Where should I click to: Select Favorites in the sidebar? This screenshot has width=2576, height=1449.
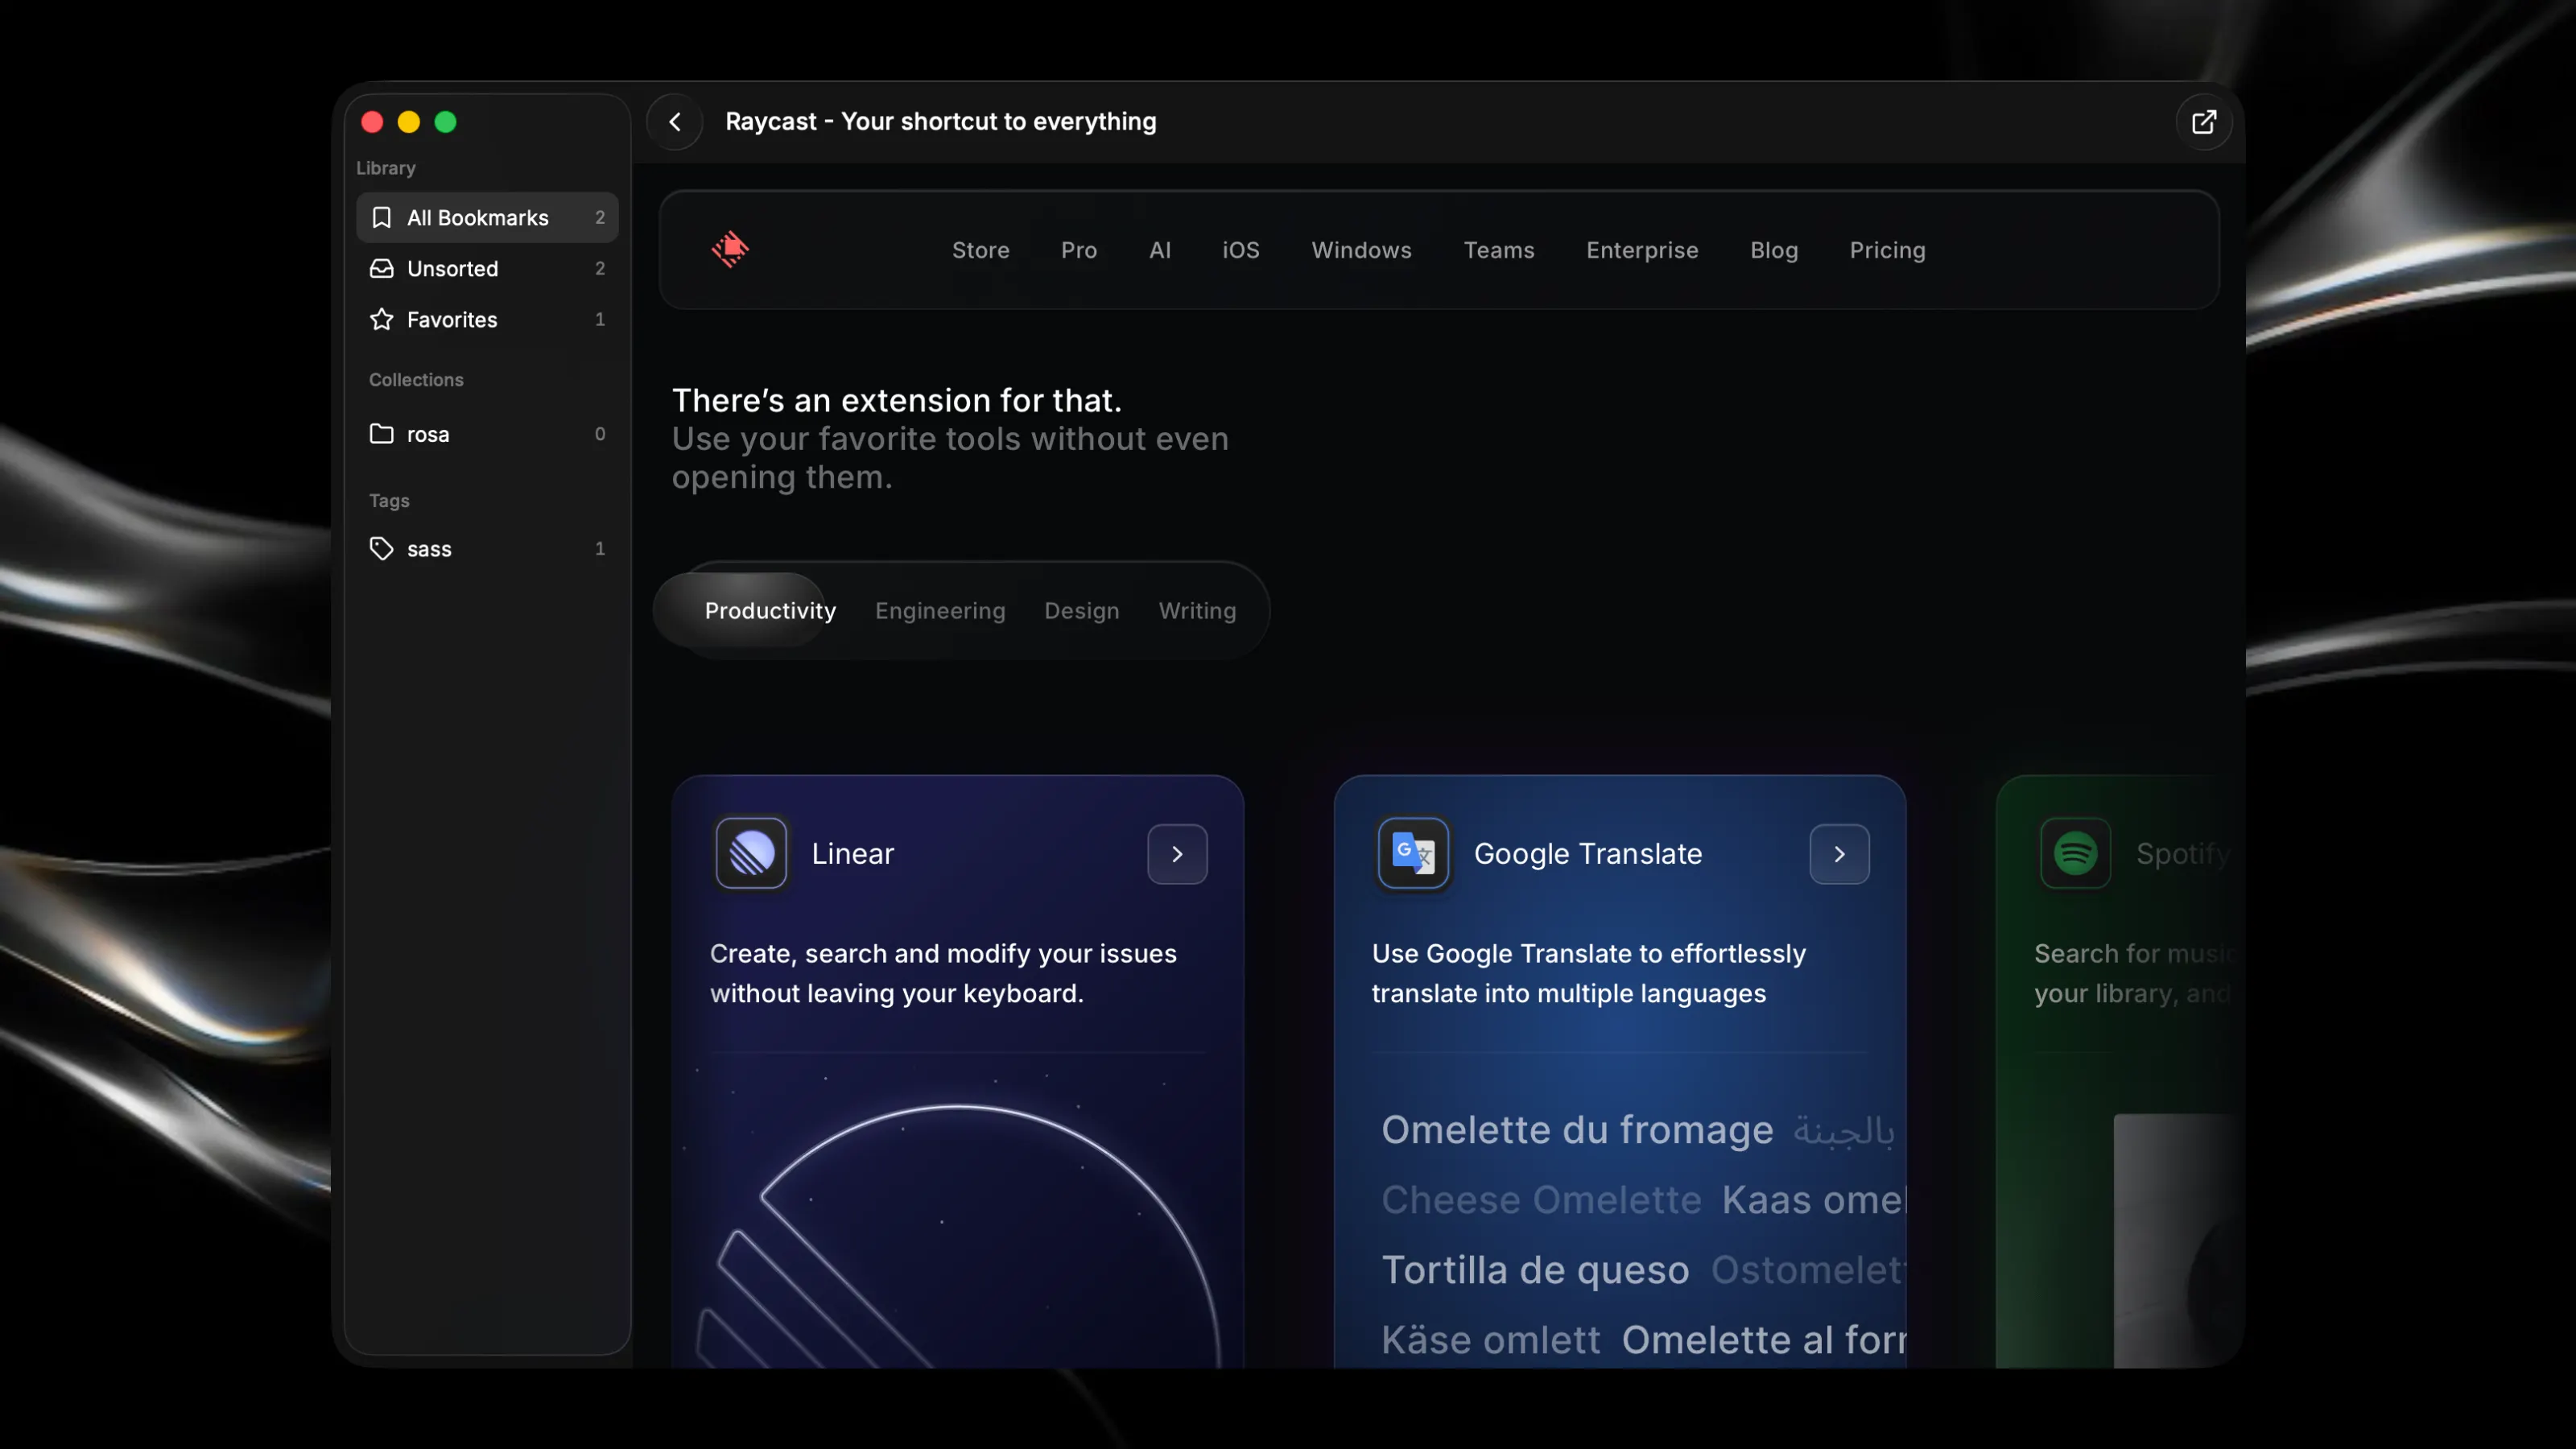tap(487, 319)
